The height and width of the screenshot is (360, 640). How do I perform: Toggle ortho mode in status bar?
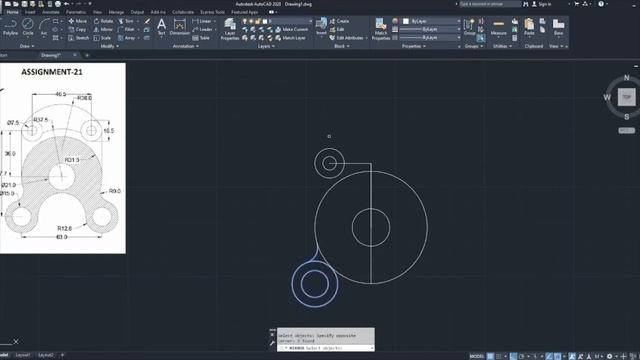[x=513, y=356]
